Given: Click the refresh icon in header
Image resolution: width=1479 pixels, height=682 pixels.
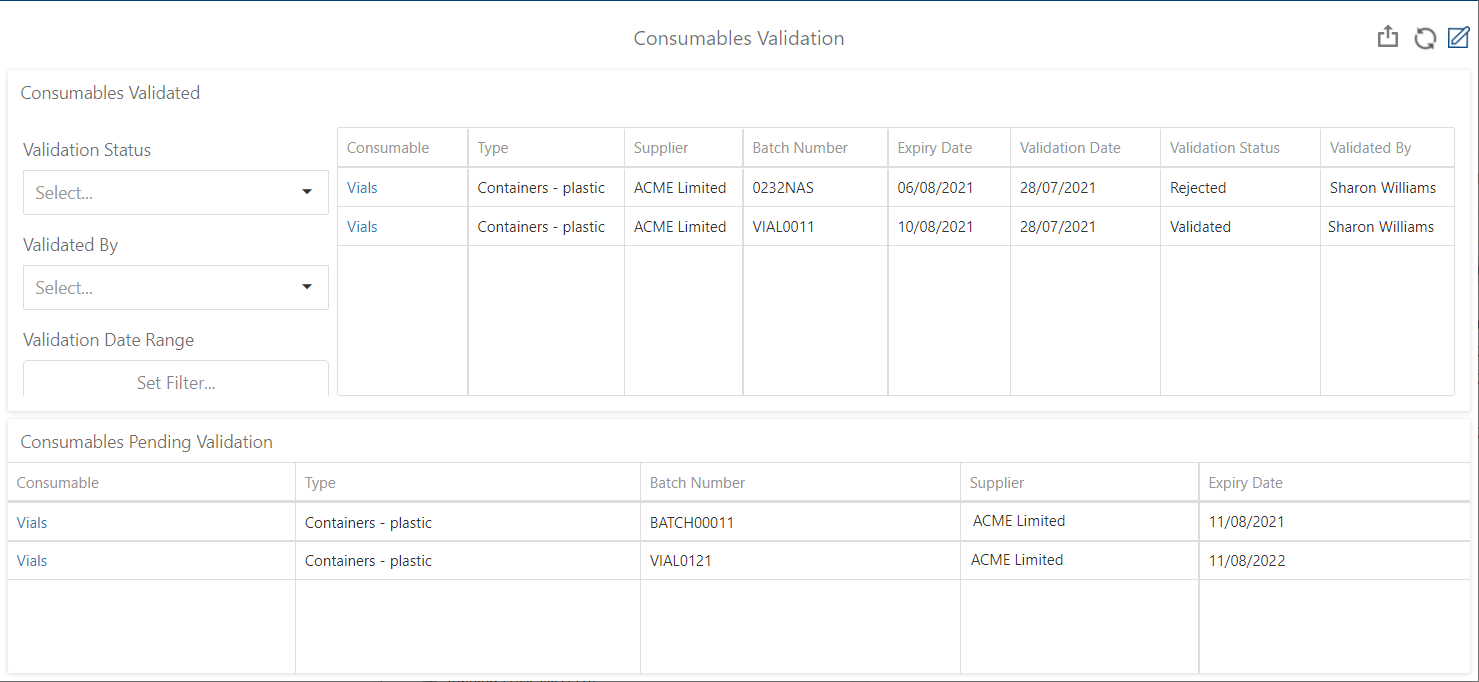Looking at the screenshot, I should (x=1424, y=38).
